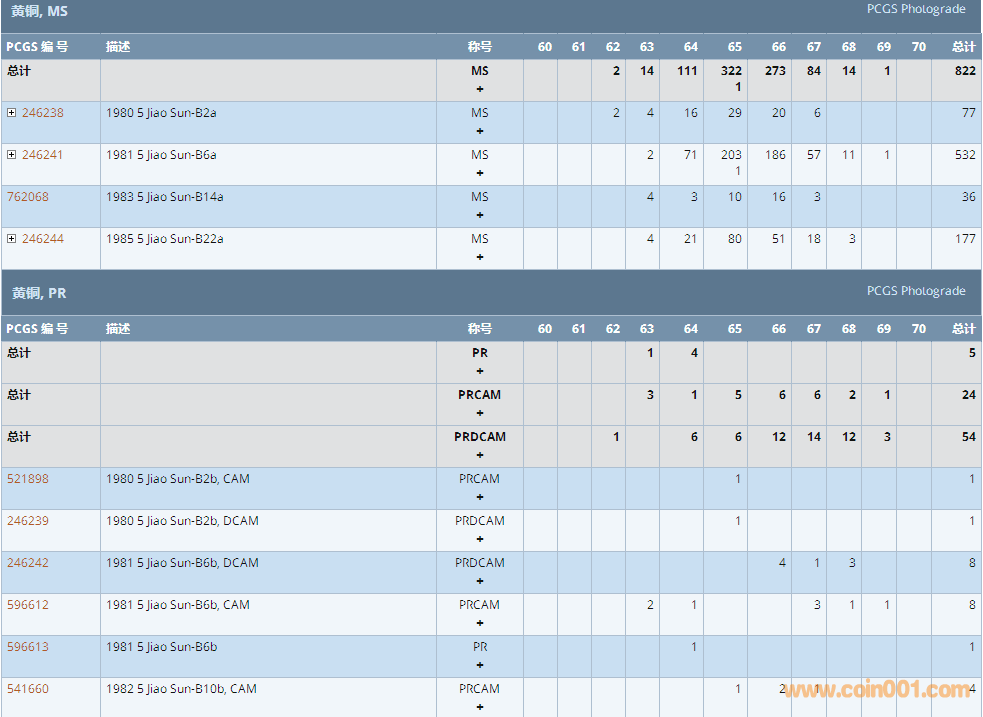Open PCGS Photograde in 黄铜, MS header

[x=916, y=9]
